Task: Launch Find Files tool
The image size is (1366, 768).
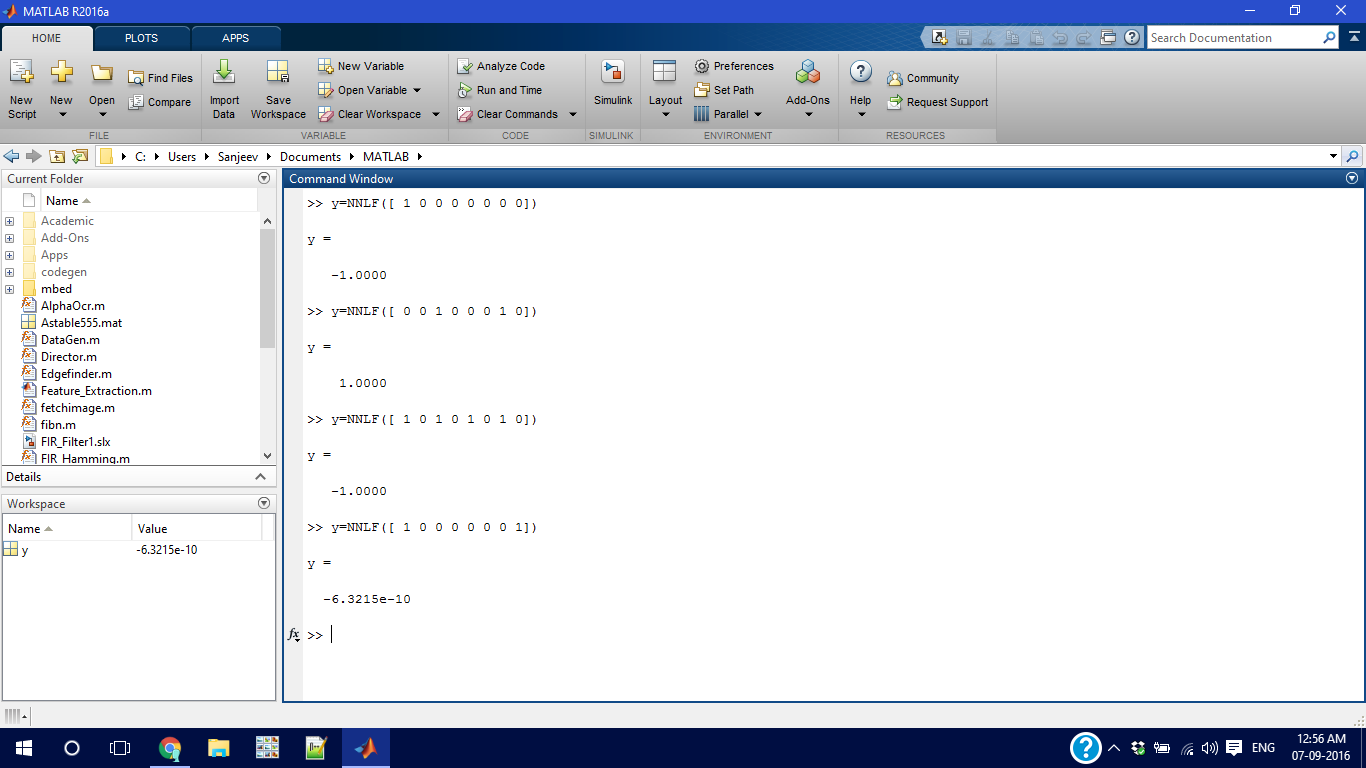Action: click(x=160, y=78)
